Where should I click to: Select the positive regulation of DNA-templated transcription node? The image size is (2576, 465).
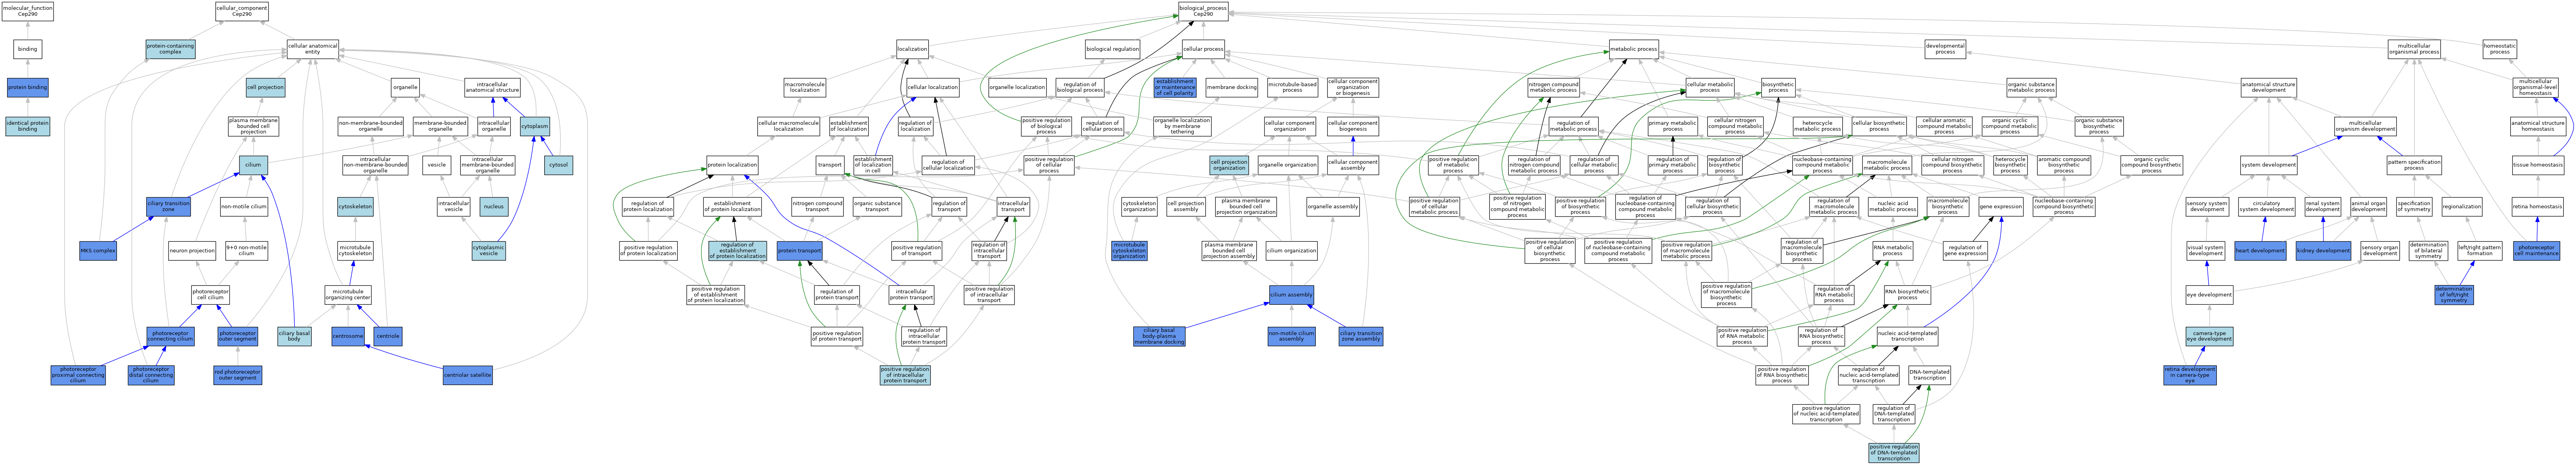[1894, 453]
